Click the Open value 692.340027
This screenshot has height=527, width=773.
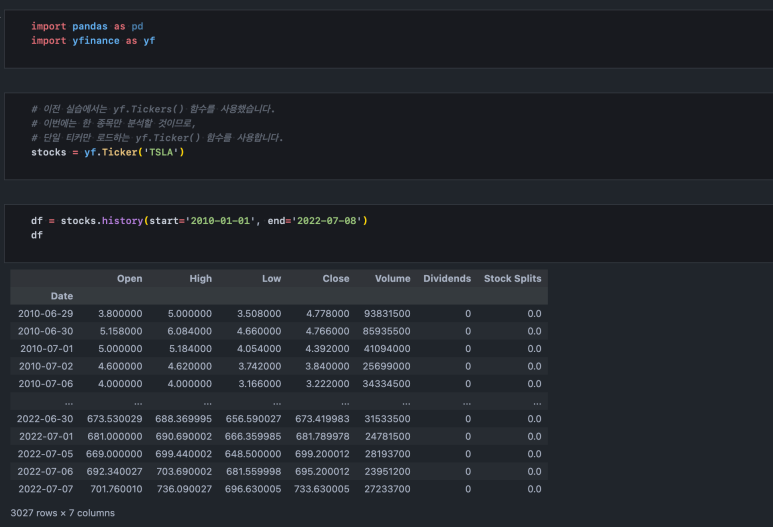[x=114, y=471]
